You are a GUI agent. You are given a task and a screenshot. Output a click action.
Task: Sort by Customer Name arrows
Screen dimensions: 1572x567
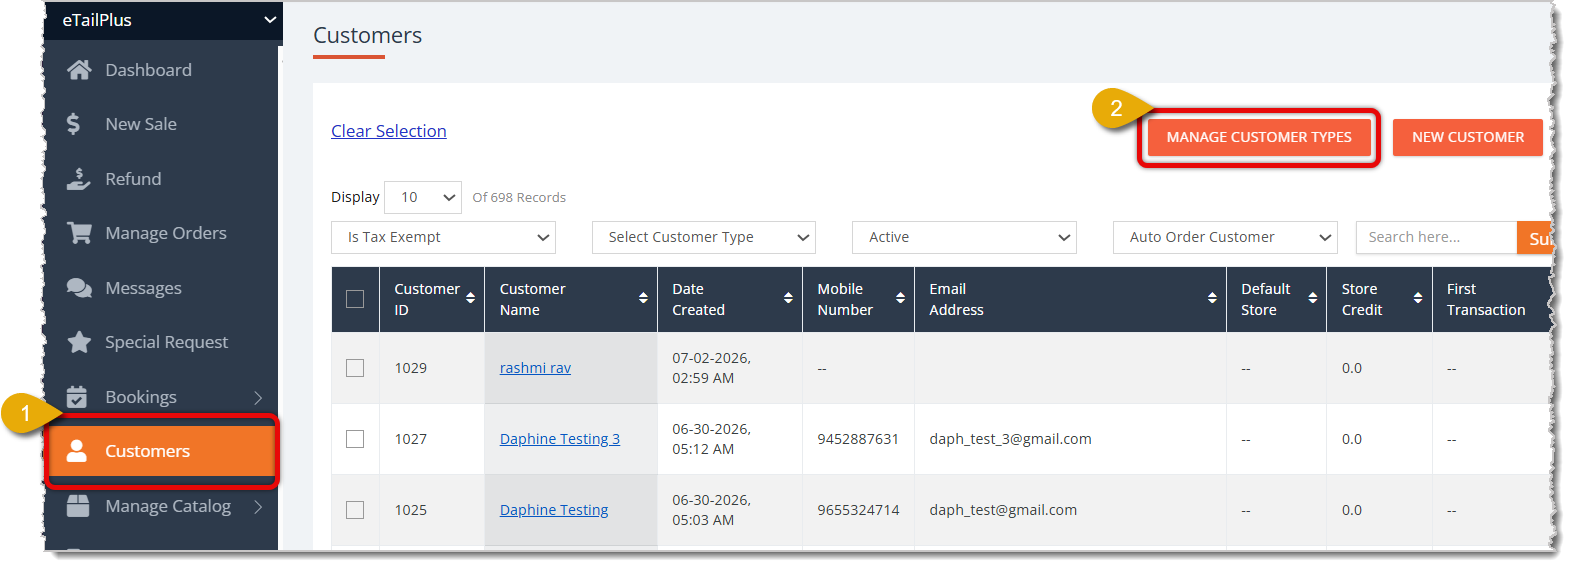643,298
